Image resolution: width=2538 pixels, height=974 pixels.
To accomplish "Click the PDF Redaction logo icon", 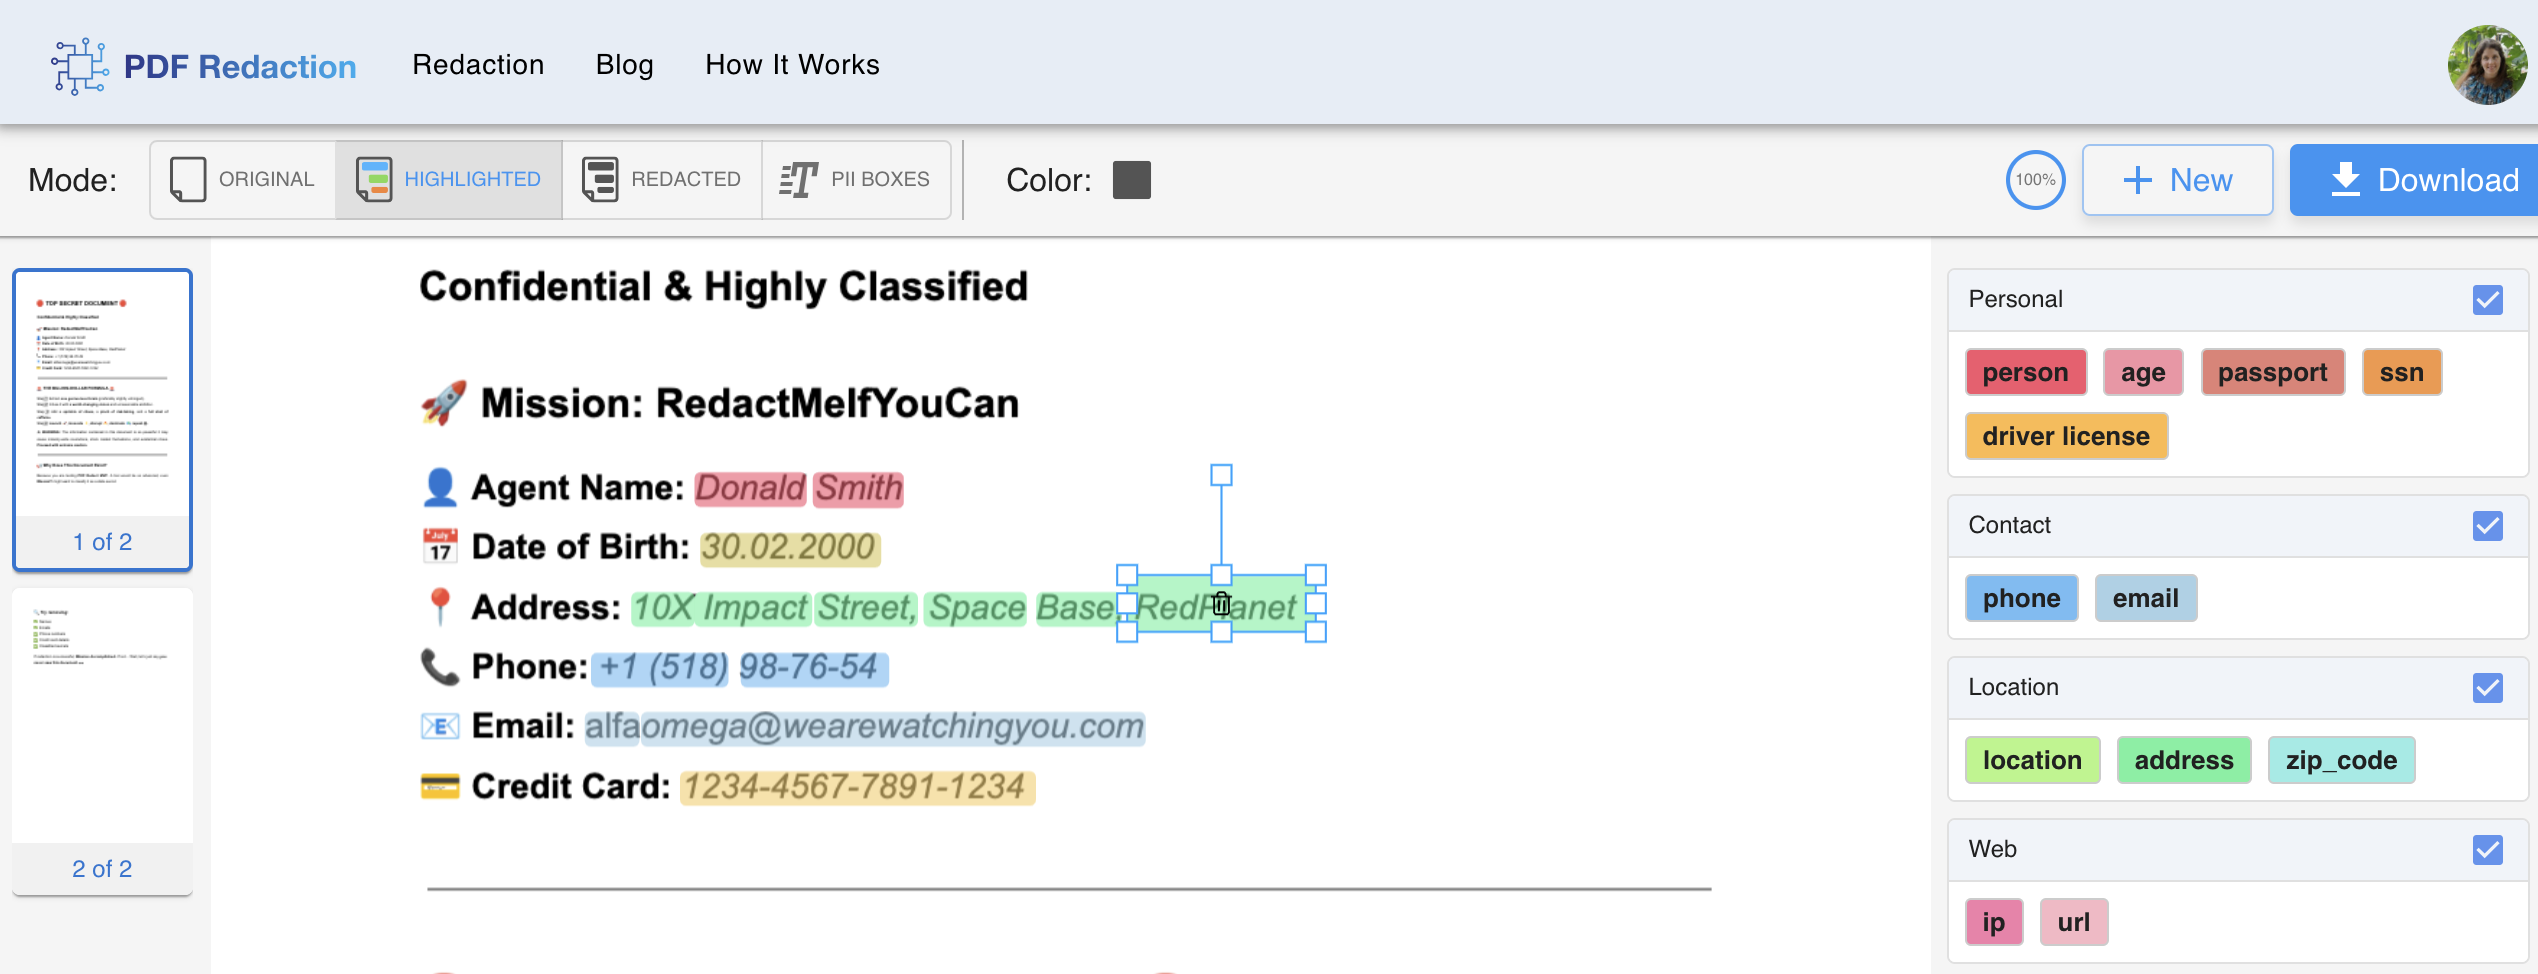I will click(78, 64).
